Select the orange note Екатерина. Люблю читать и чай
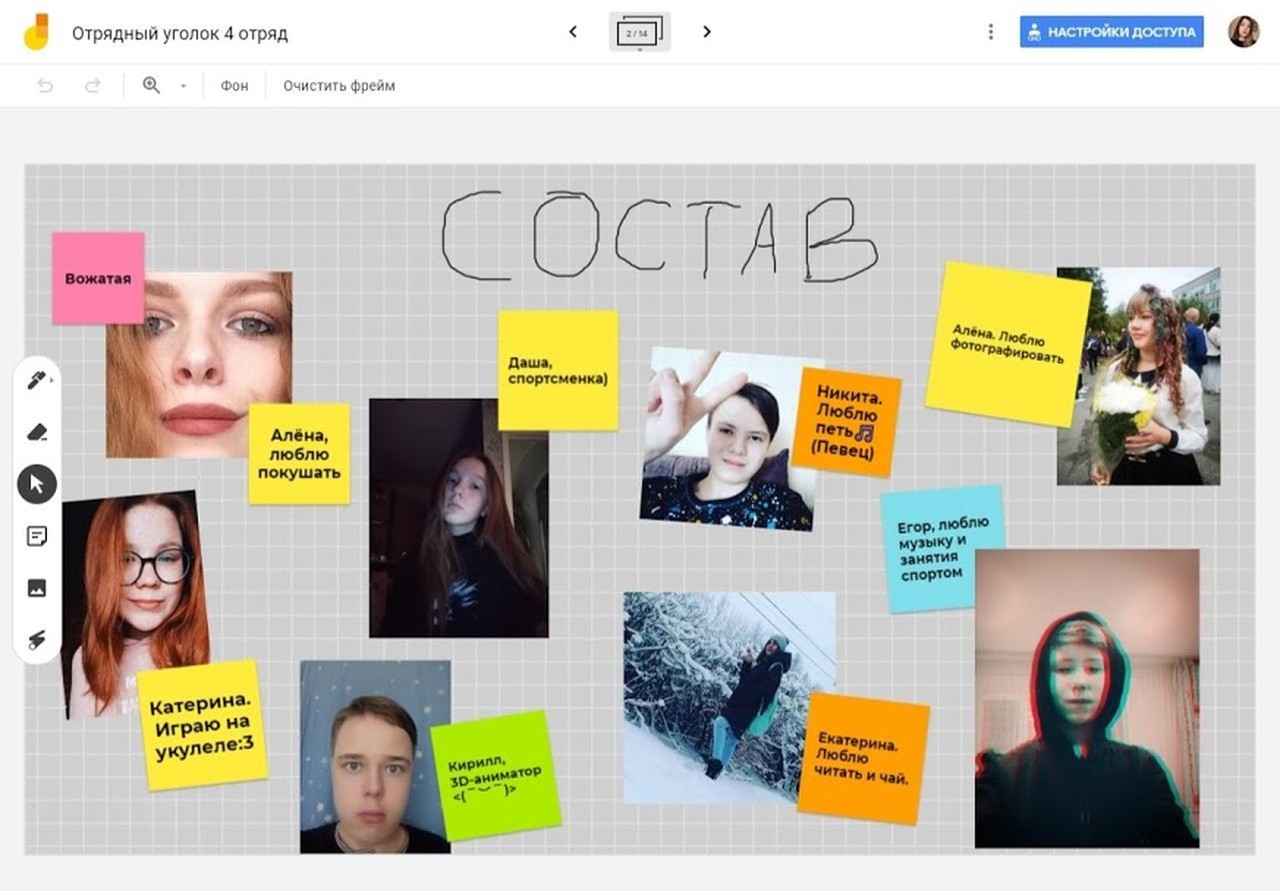This screenshot has width=1280, height=891. coord(864,758)
